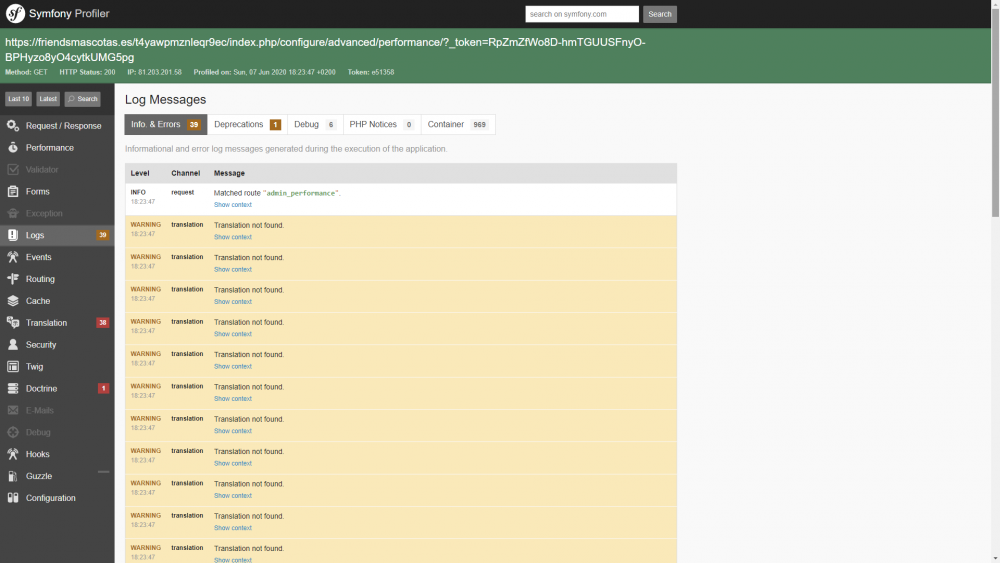This screenshot has width=1000, height=563.
Task: Show context for seventh translation warning
Action: tap(233, 431)
